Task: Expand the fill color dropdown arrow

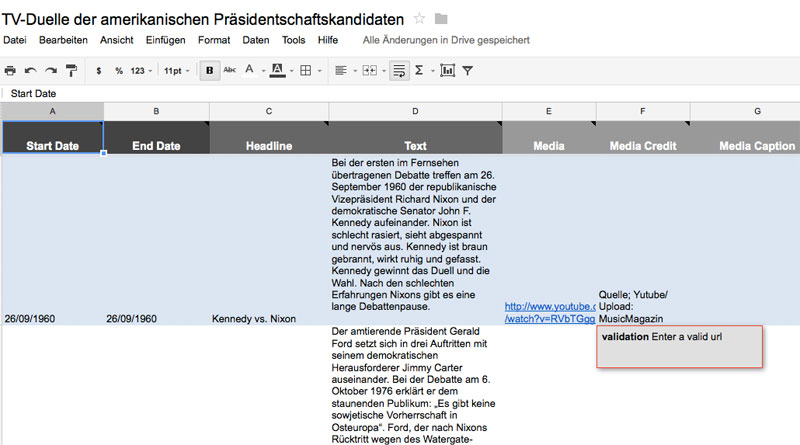Action: pyautogui.click(x=291, y=71)
